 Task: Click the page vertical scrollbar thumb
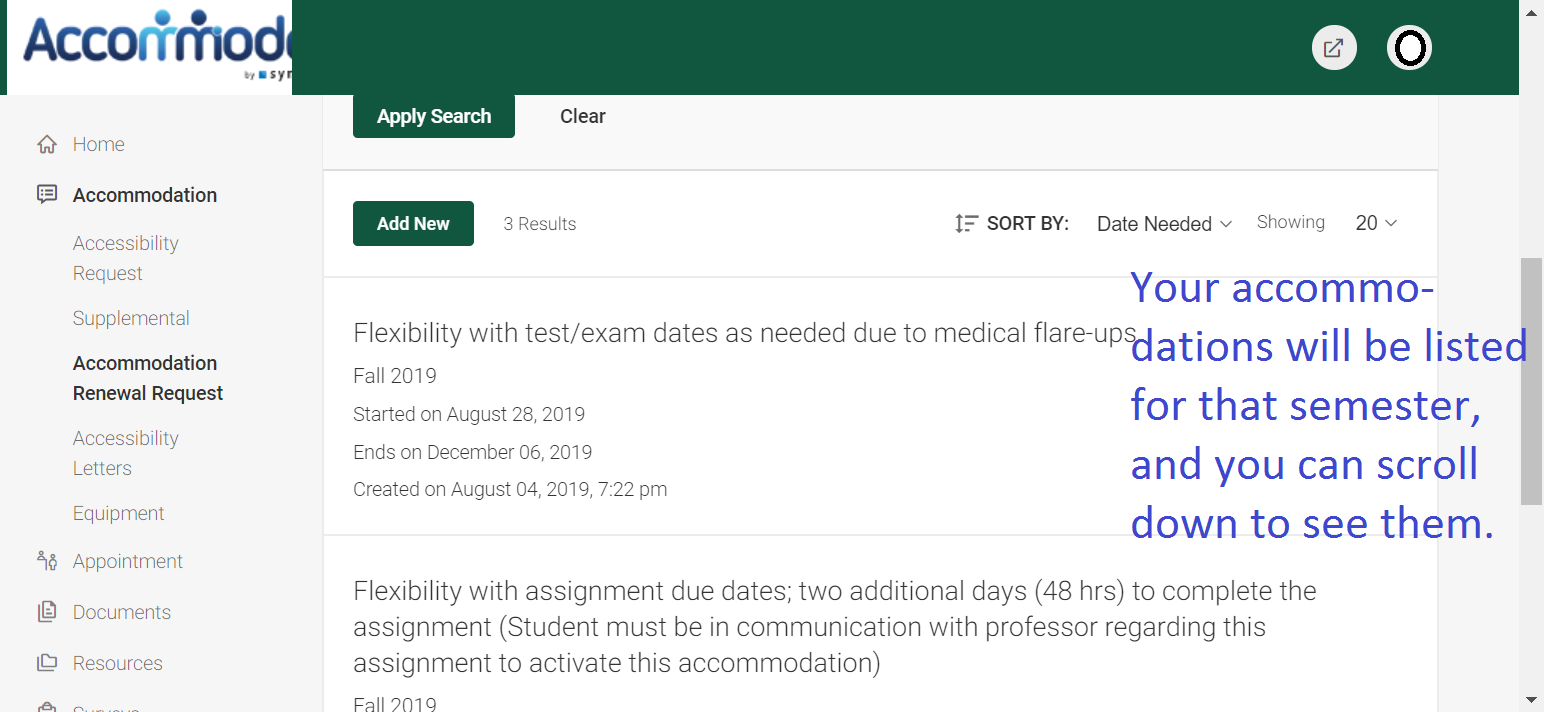[1531, 380]
